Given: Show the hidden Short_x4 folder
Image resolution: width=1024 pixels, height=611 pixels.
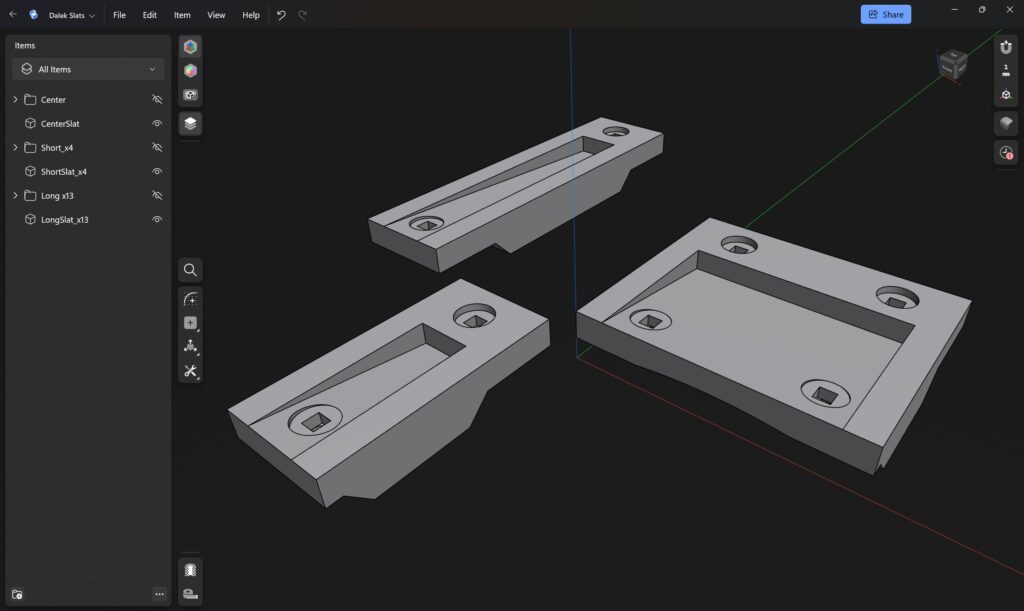Looking at the screenshot, I should pos(157,148).
